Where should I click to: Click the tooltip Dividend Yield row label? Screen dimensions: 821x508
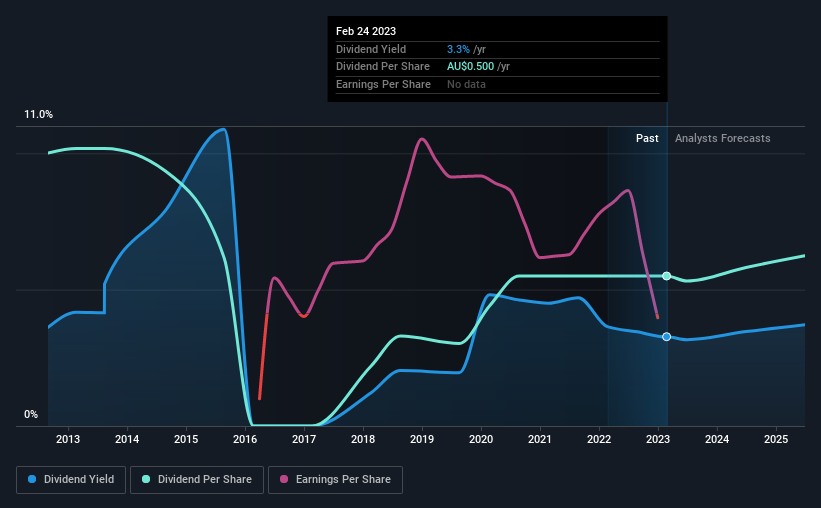pos(371,49)
